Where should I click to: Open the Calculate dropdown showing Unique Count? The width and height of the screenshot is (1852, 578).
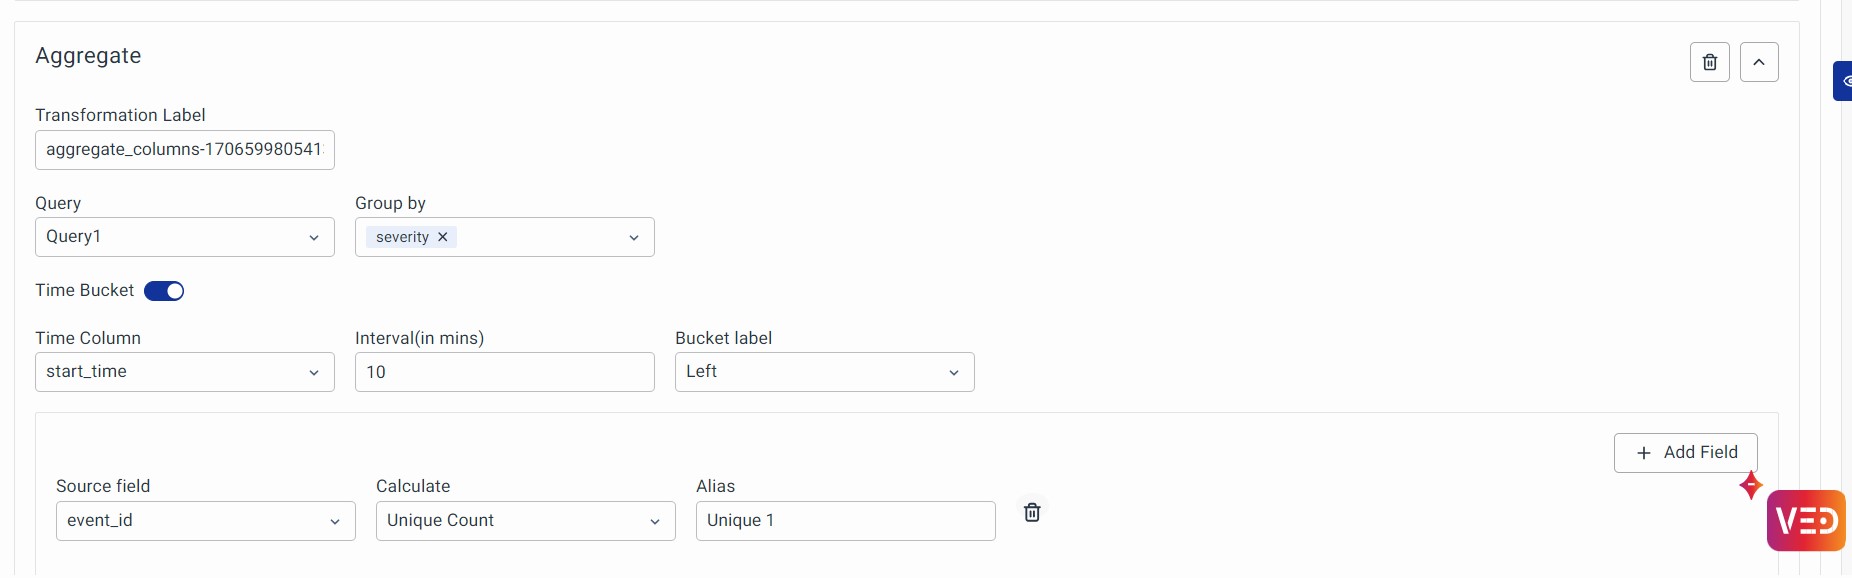[x=525, y=521]
